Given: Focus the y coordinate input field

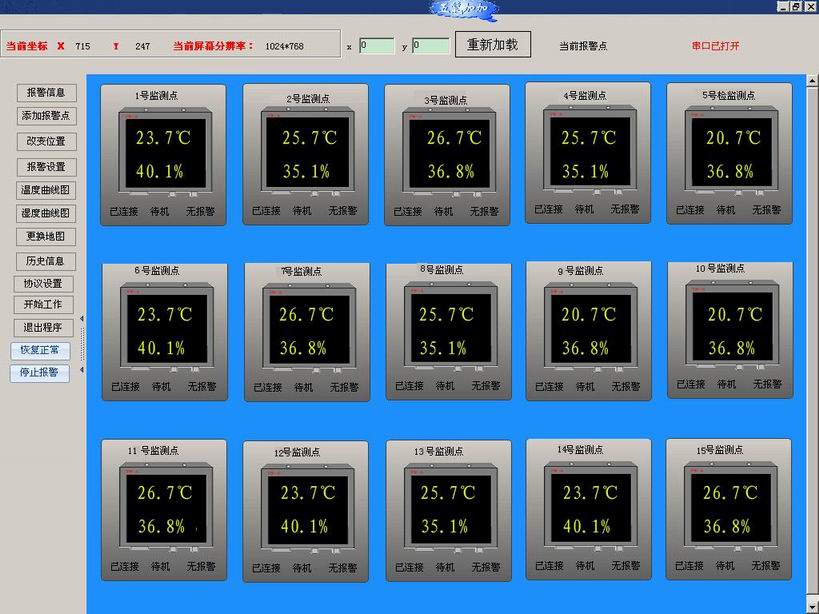Looking at the screenshot, I should coord(430,45).
